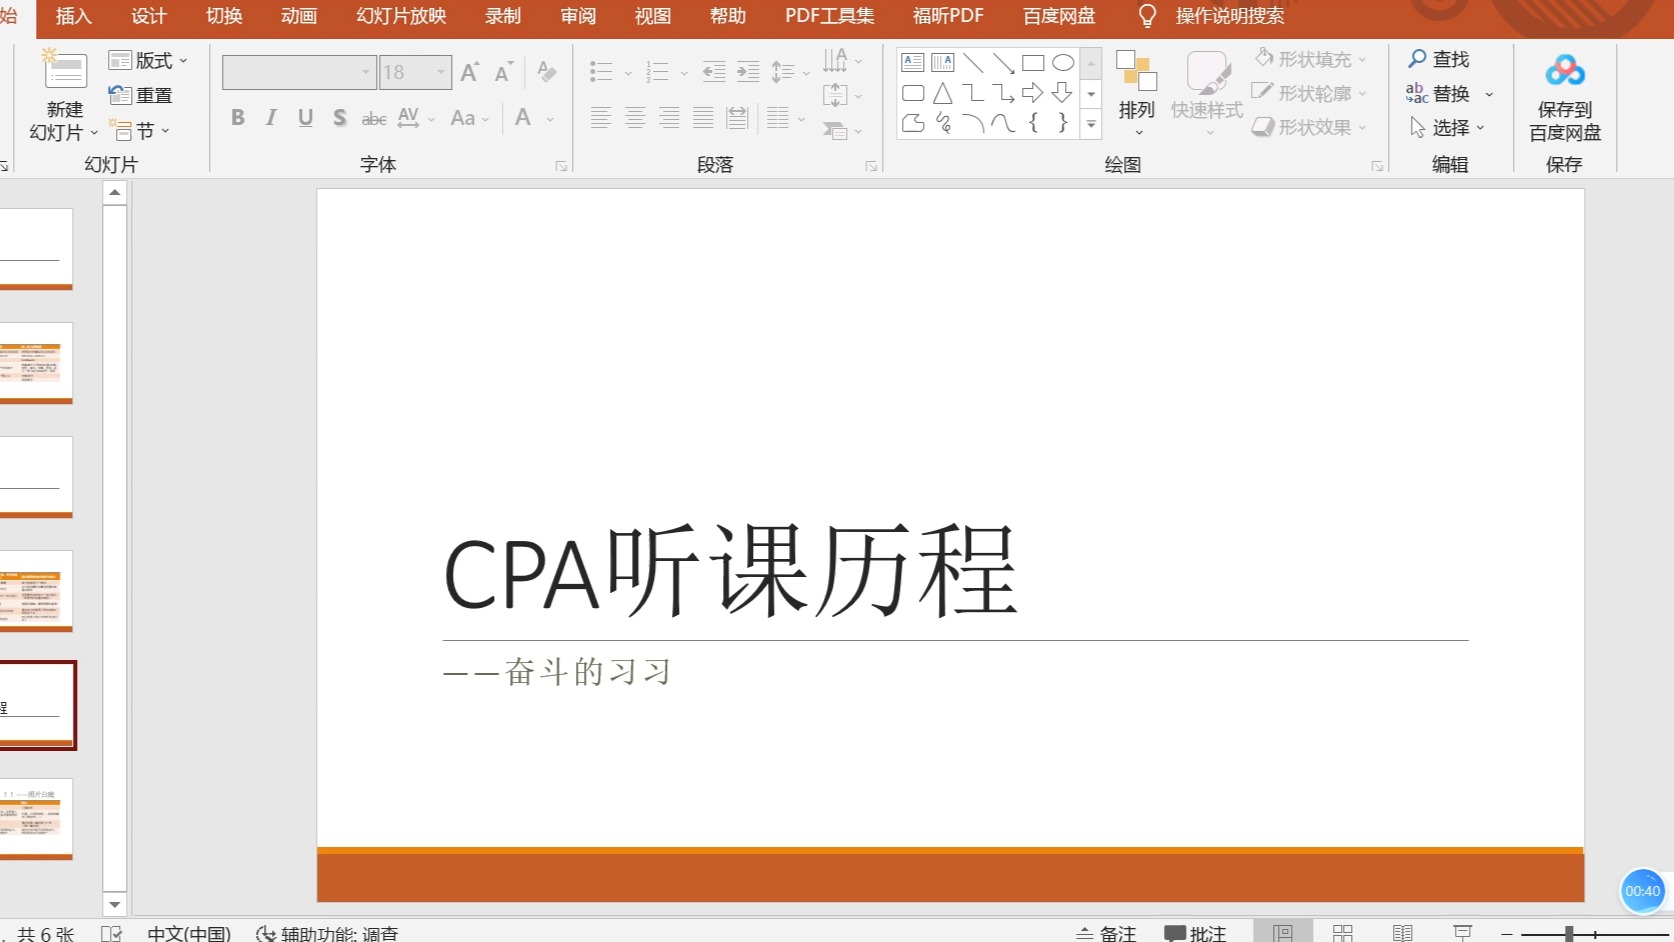1674x942 pixels.
Task: Click the New Slide icon
Action: click(64, 70)
